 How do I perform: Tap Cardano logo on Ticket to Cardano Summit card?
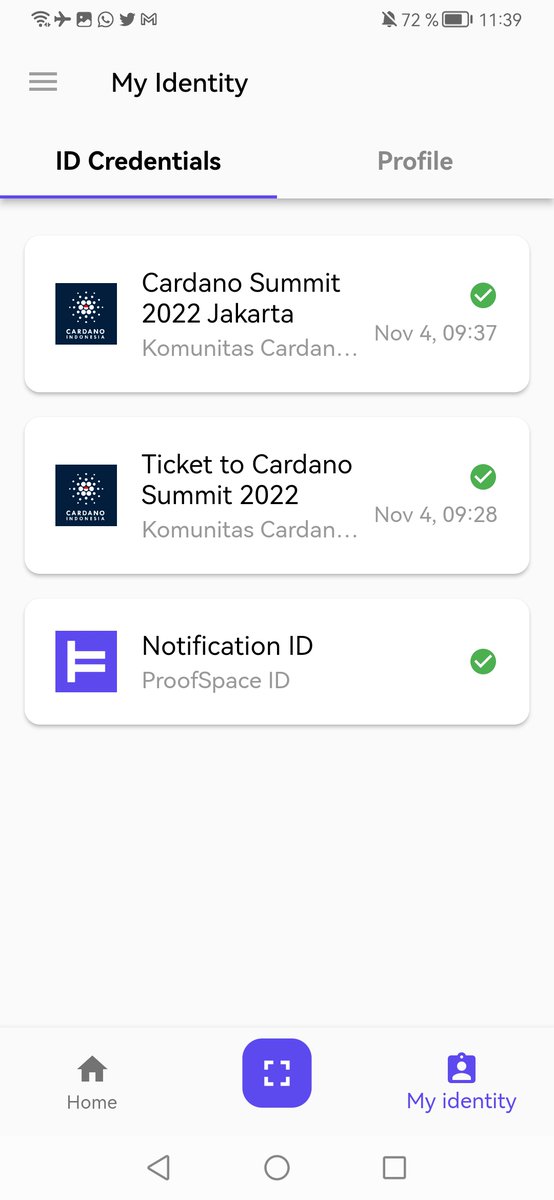point(86,495)
